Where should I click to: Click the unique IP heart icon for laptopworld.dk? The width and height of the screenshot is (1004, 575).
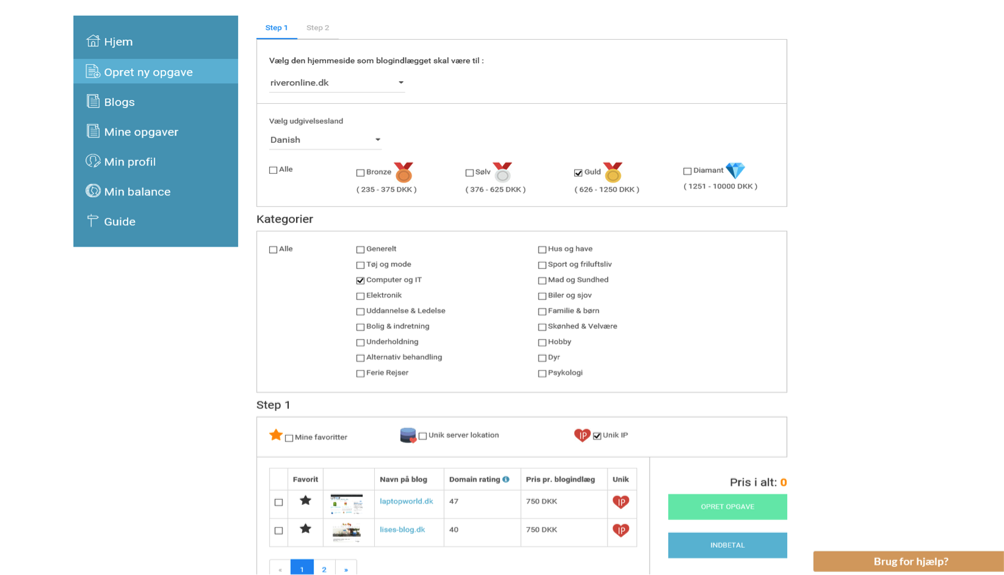pos(620,502)
